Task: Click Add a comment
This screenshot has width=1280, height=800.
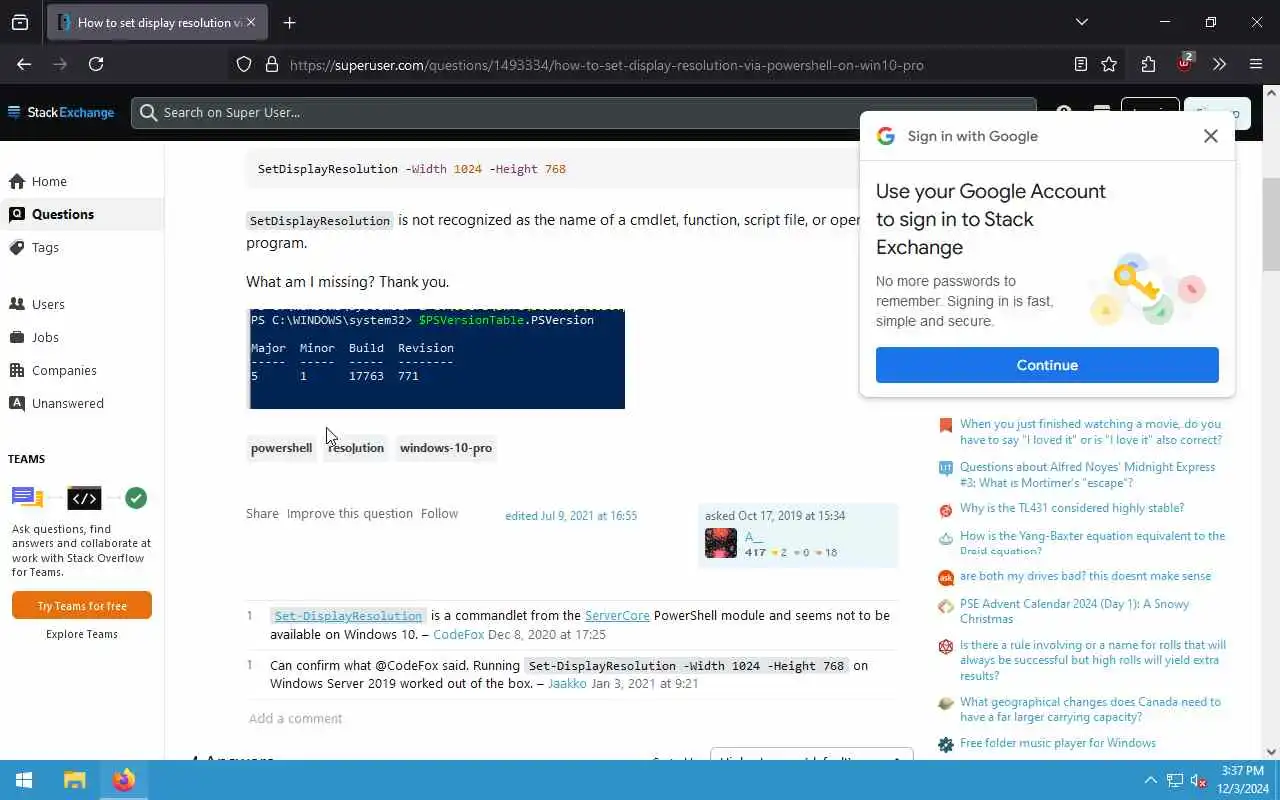Action: (295, 718)
